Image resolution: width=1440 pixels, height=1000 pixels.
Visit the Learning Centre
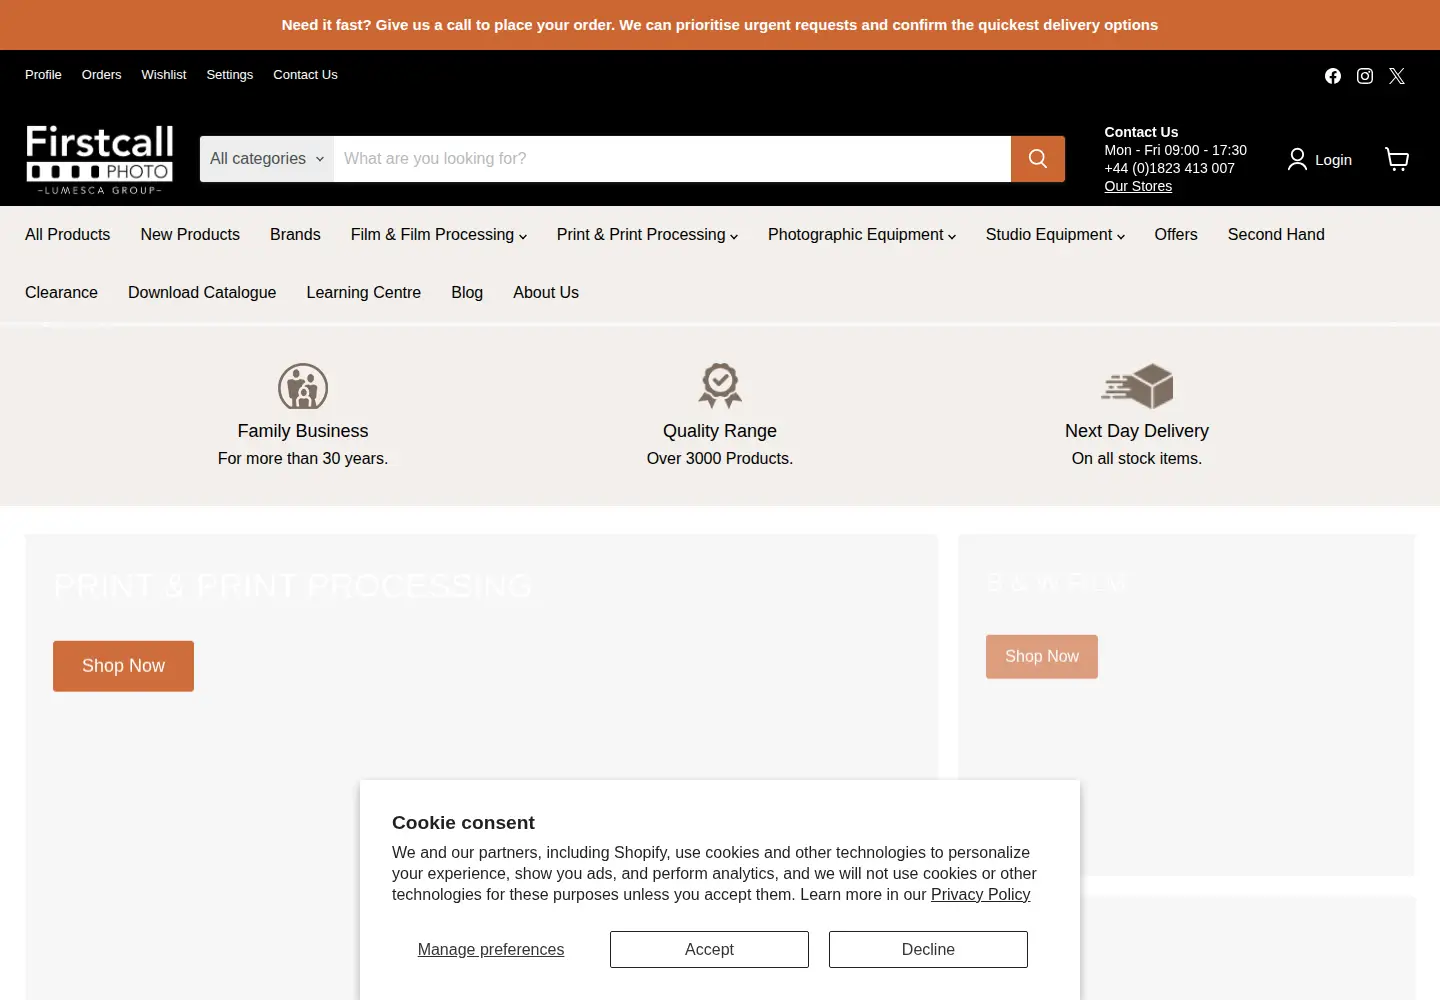[x=364, y=293]
